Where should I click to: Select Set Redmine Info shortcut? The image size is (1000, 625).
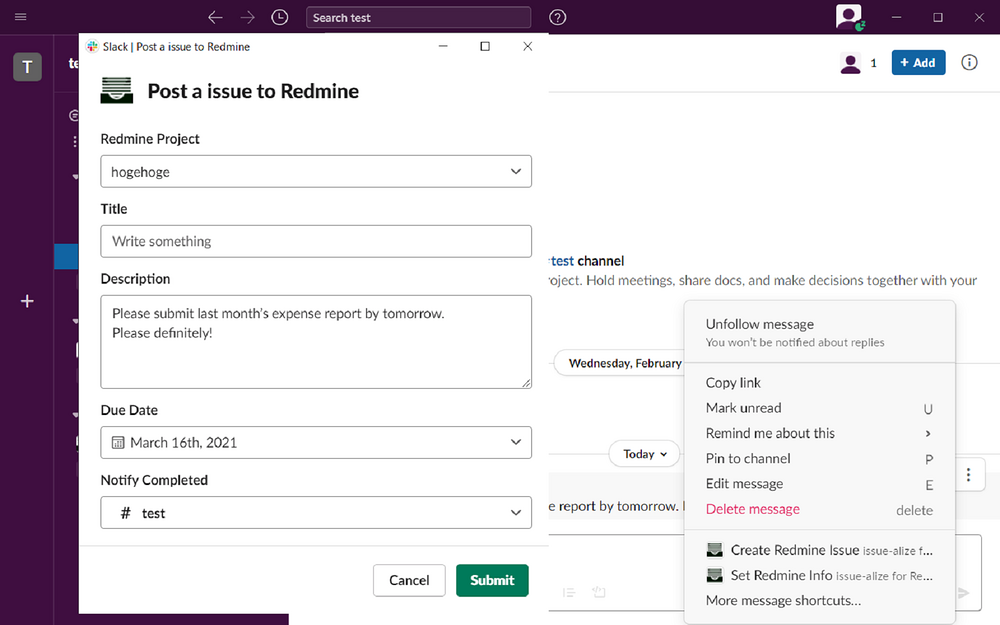tap(820, 576)
